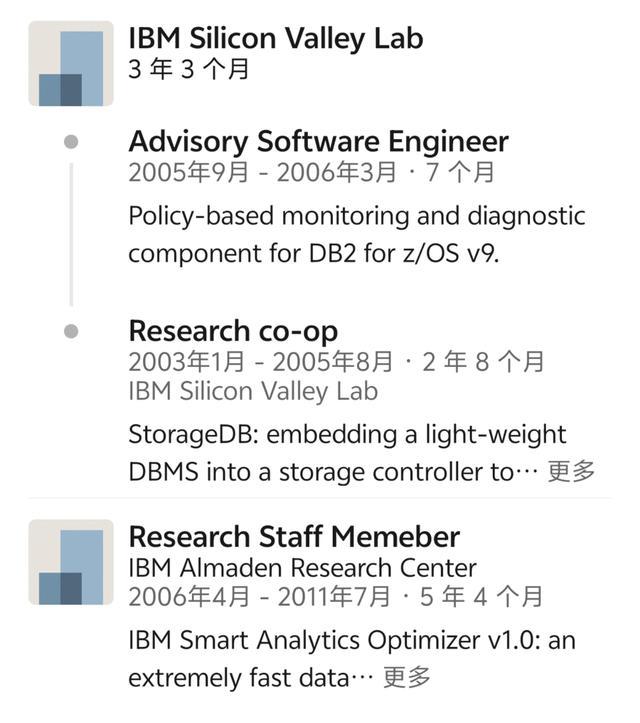Click the vertical timeline connector line

[x=71, y=234]
